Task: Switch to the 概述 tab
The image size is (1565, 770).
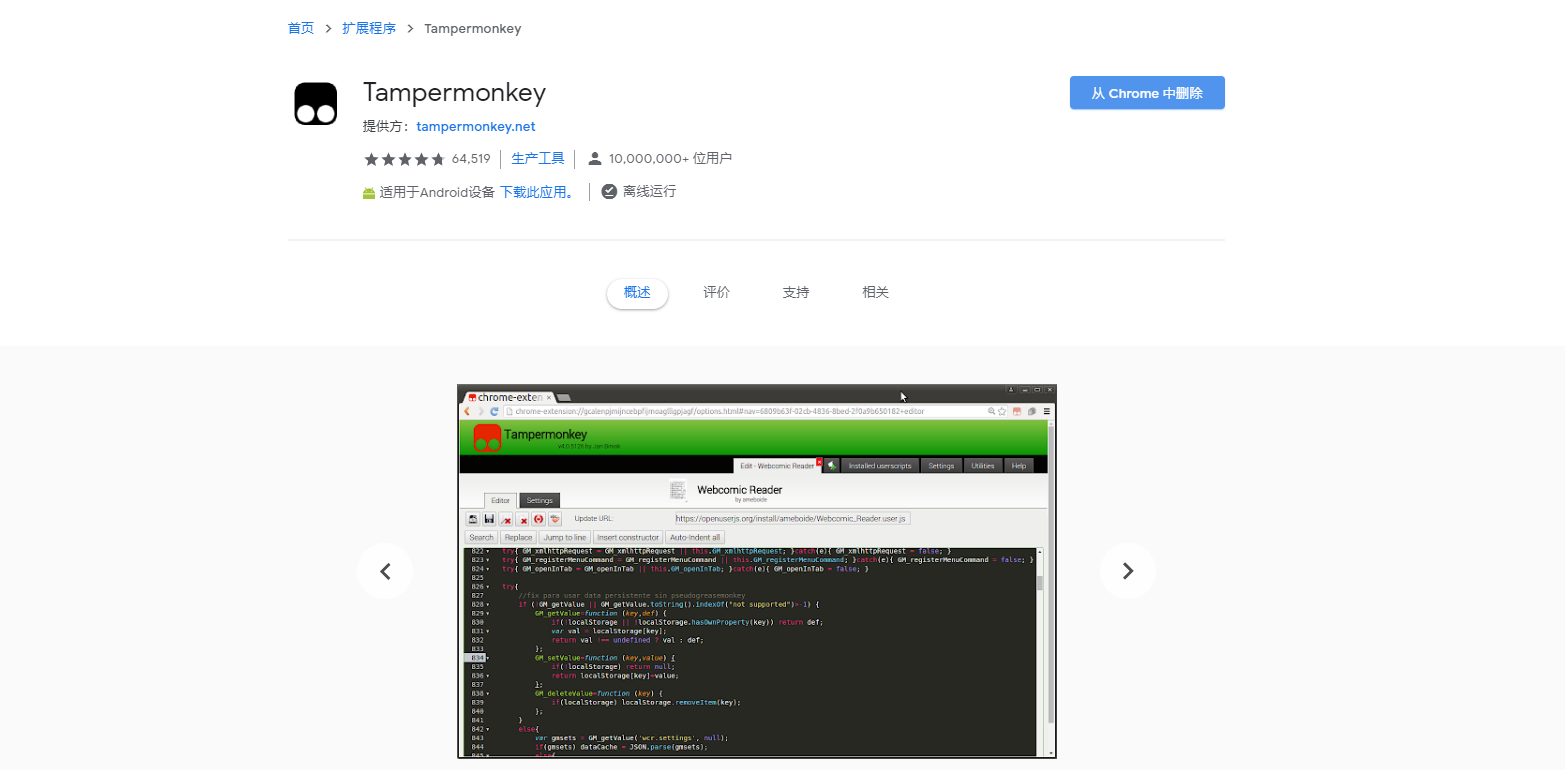Action: click(x=637, y=293)
